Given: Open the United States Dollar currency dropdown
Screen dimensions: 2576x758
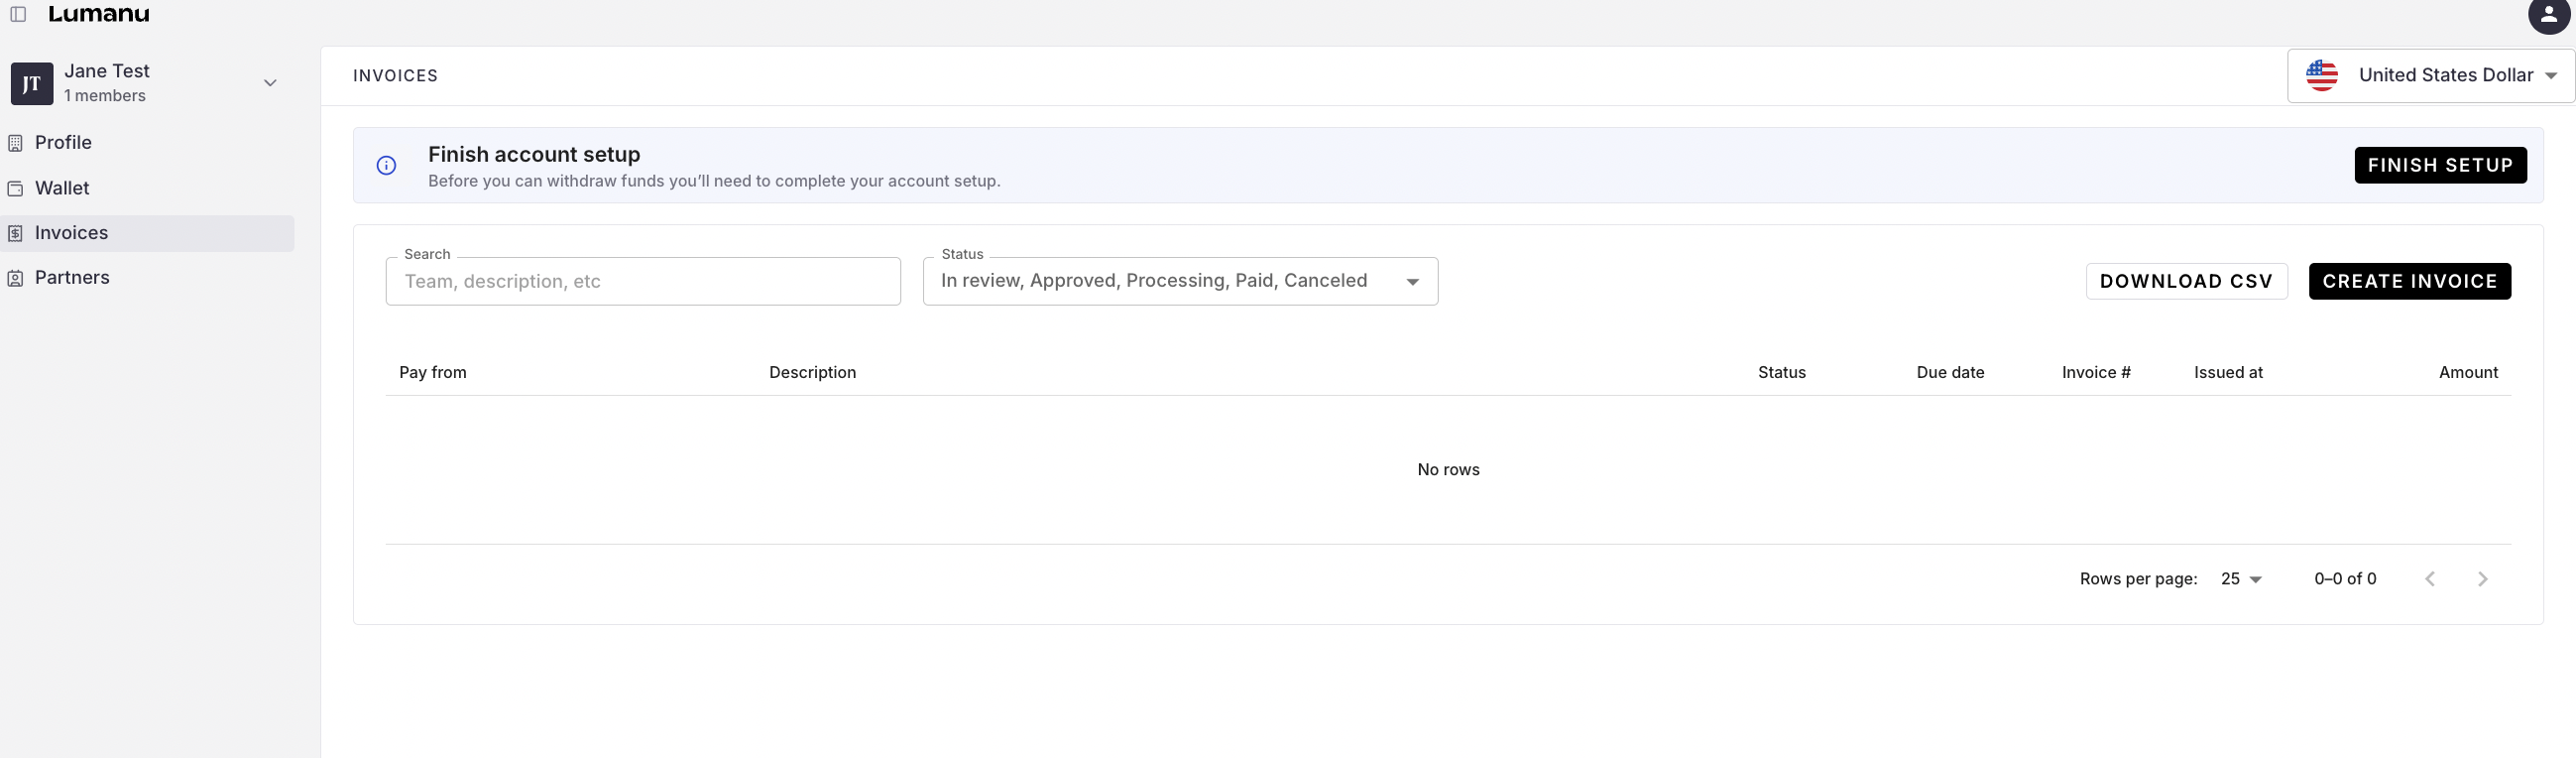Looking at the screenshot, I should tap(2445, 76).
